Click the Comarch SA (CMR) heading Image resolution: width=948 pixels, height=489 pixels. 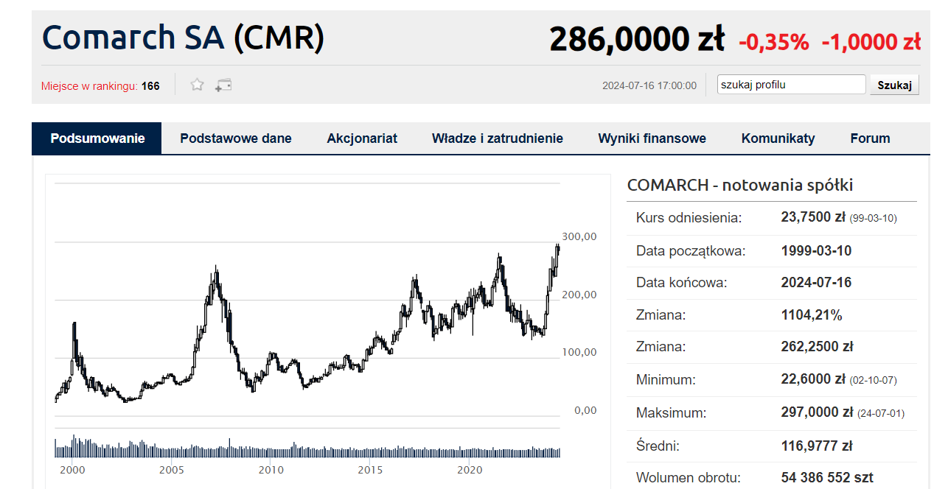tap(183, 38)
